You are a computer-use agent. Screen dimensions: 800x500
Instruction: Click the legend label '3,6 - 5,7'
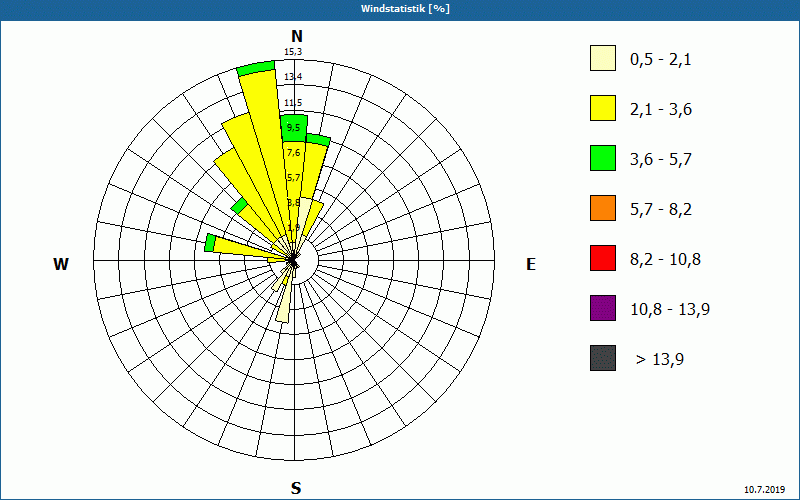(661, 160)
